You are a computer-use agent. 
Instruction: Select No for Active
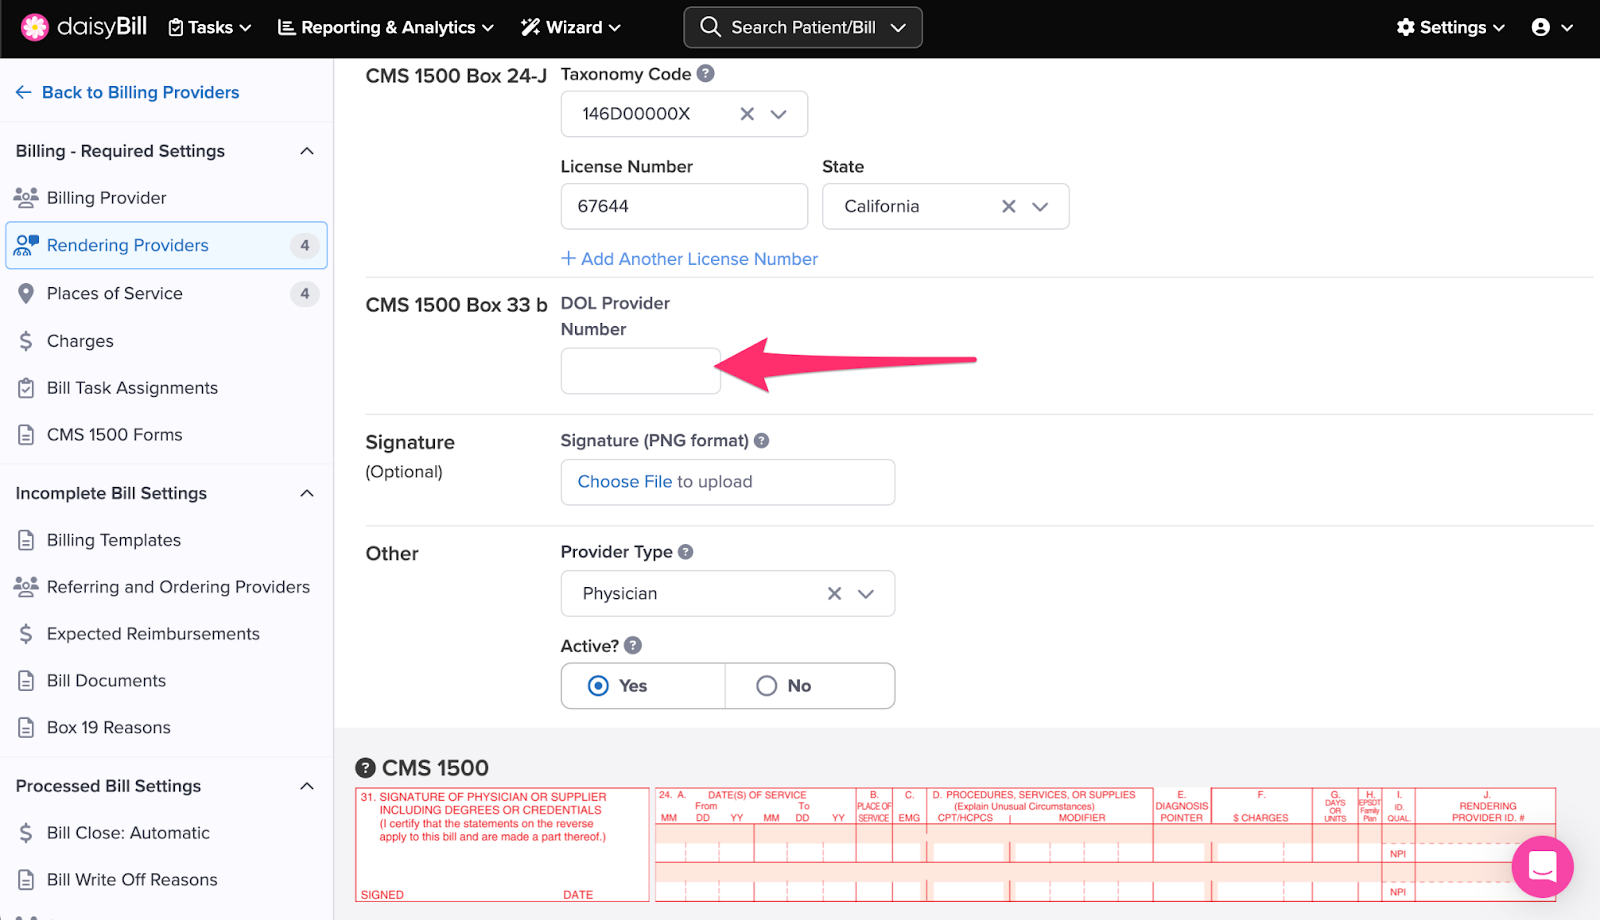pos(767,686)
